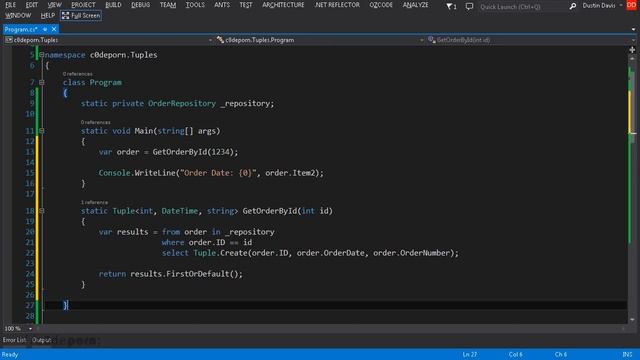Open the feedback speech bubble icon
Screen dimensions: 640x360
tap(469, 6)
